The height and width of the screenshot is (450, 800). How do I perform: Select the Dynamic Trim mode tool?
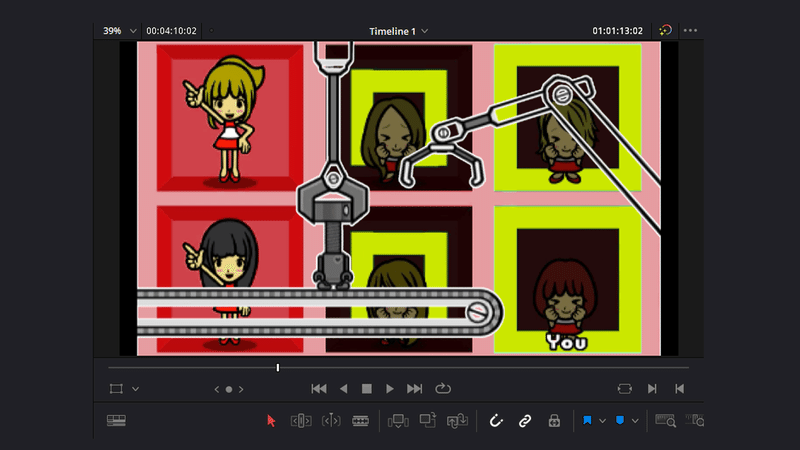pos(331,421)
